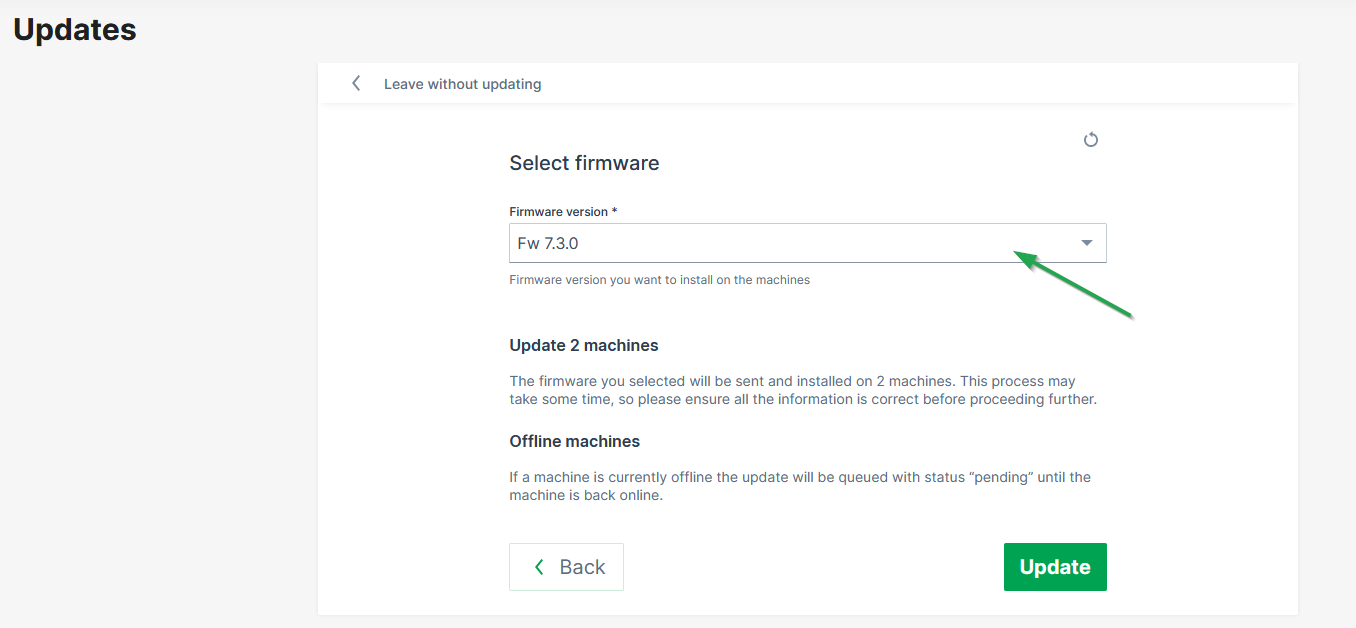This screenshot has height=628, width=1356.
Task: Go back using the Back button label
Action: click(582, 567)
